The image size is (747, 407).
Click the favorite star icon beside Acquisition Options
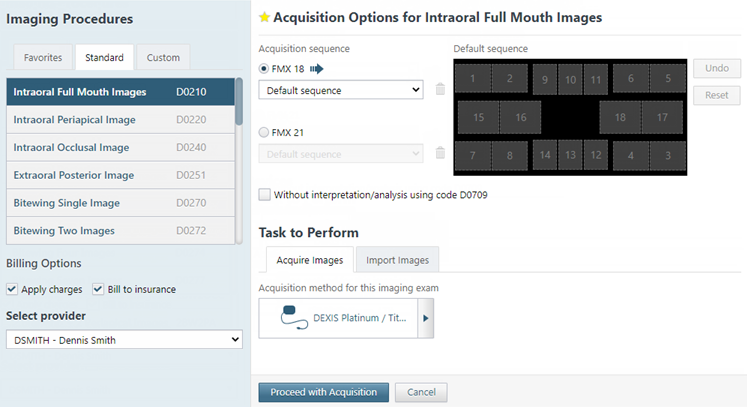[264, 18]
